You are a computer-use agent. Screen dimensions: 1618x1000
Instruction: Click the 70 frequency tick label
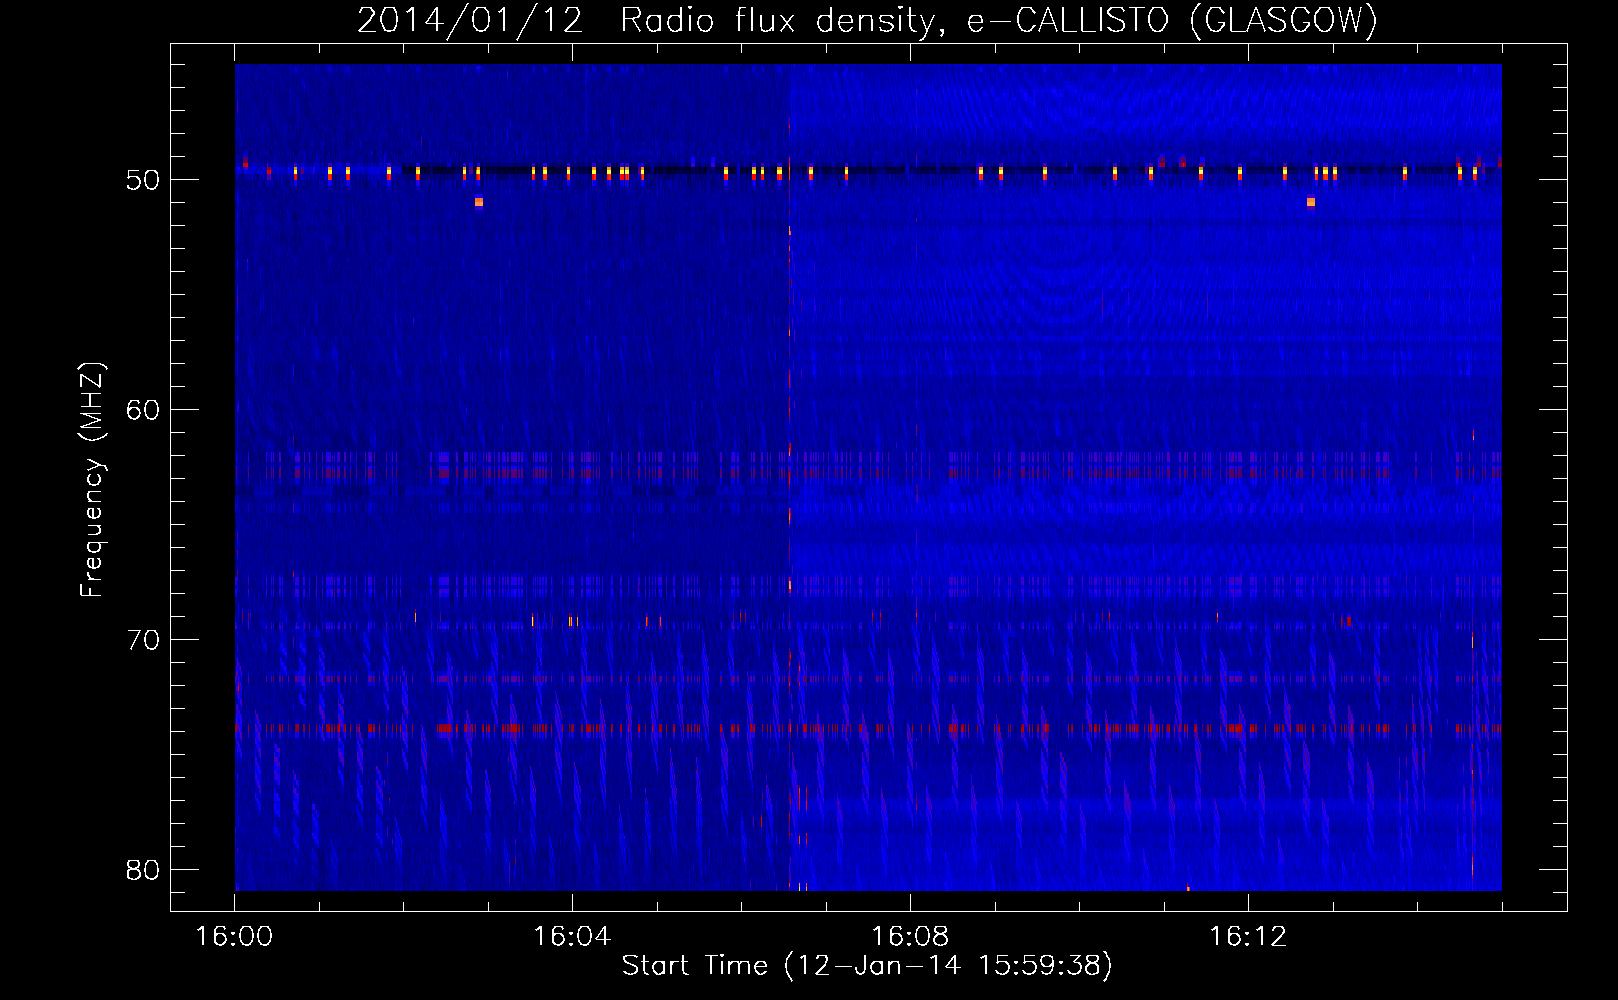click(x=143, y=640)
